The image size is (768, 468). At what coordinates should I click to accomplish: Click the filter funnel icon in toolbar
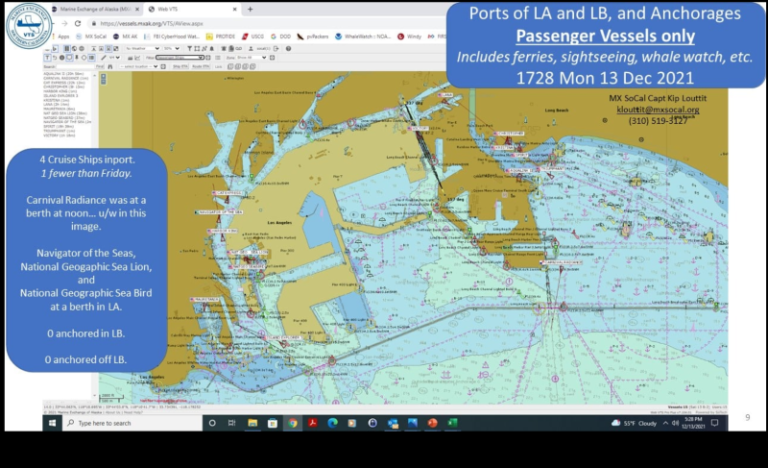(x=189, y=48)
